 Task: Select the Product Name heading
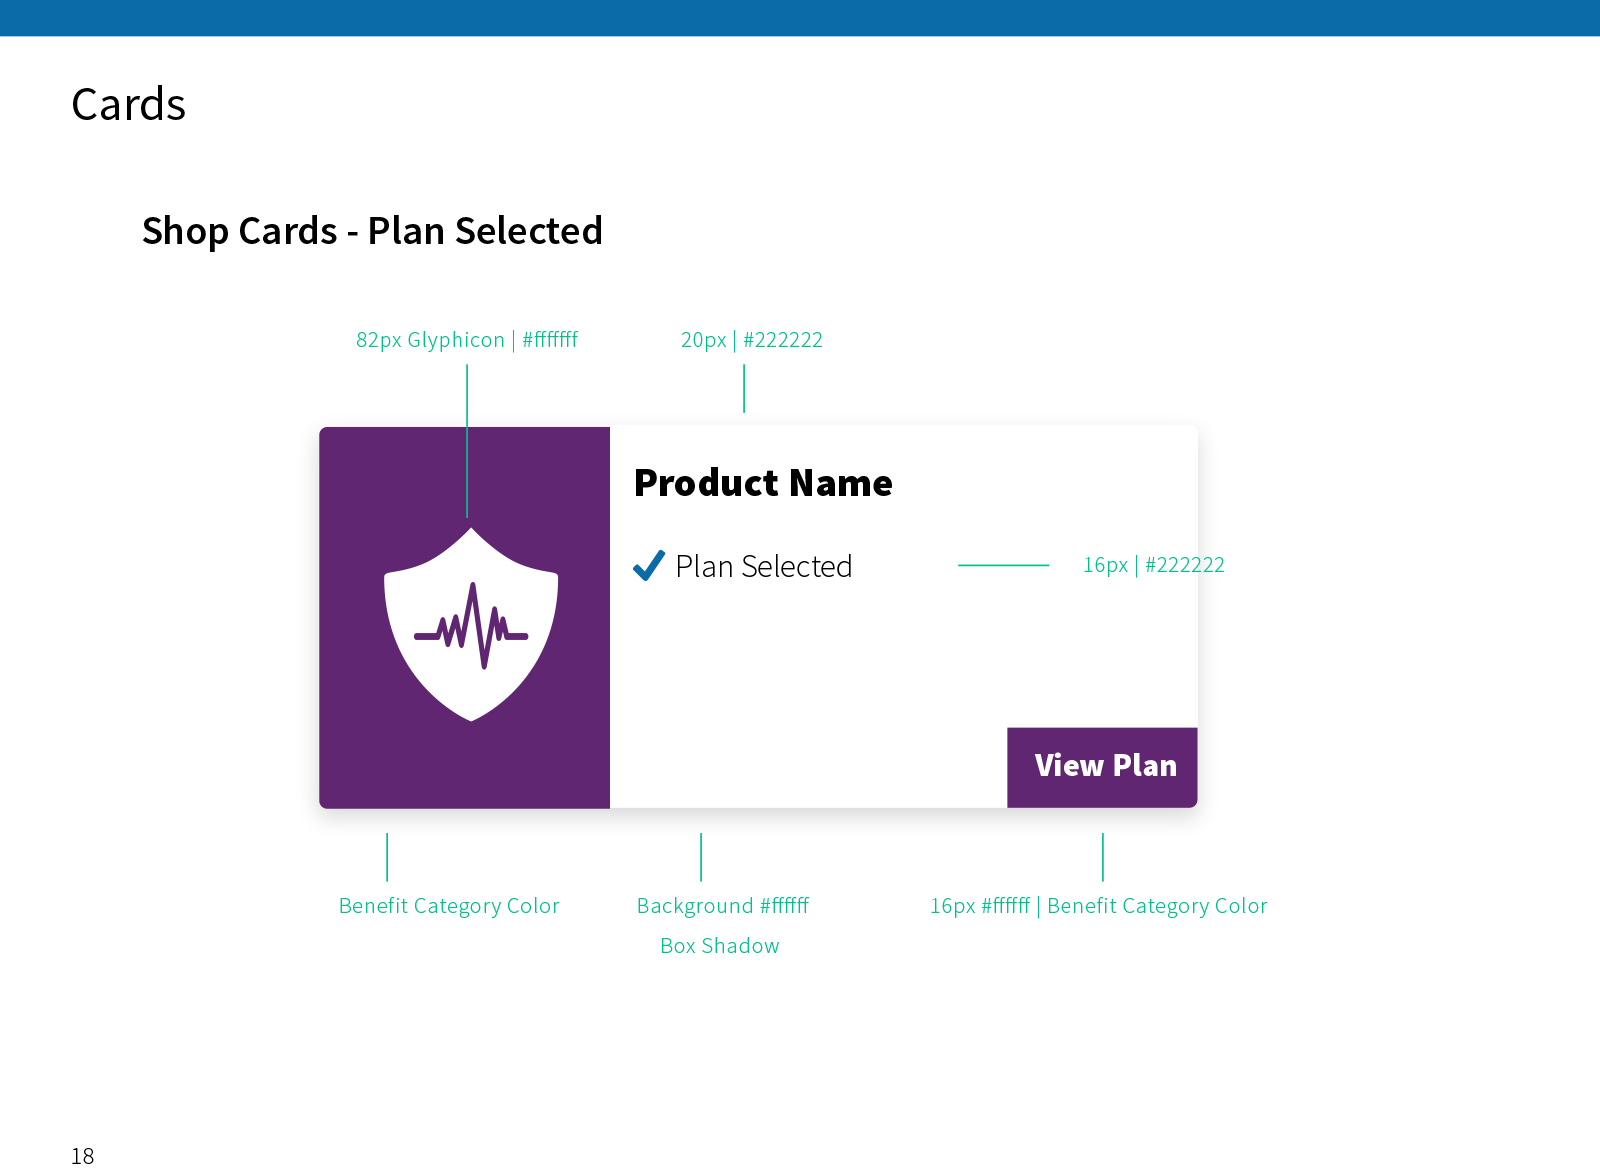coord(763,483)
